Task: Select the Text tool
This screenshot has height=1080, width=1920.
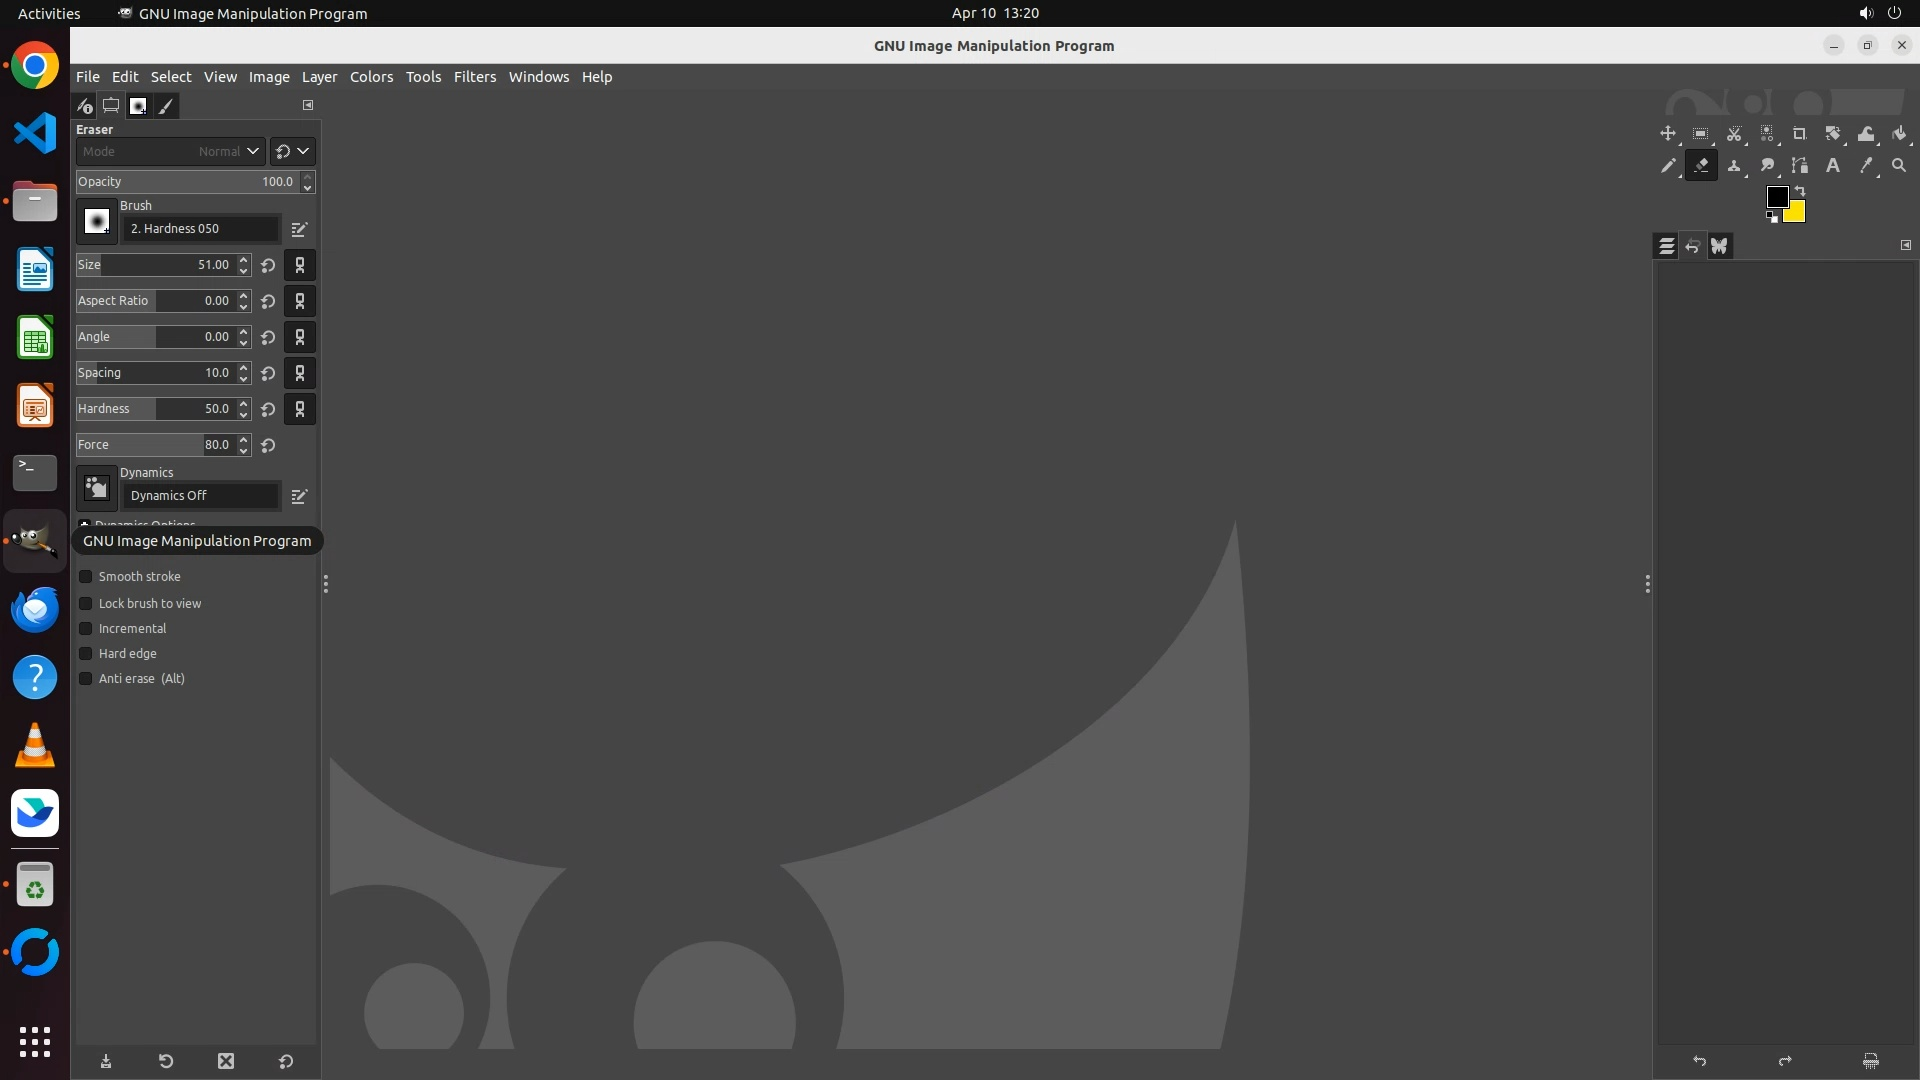Action: tap(1833, 166)
